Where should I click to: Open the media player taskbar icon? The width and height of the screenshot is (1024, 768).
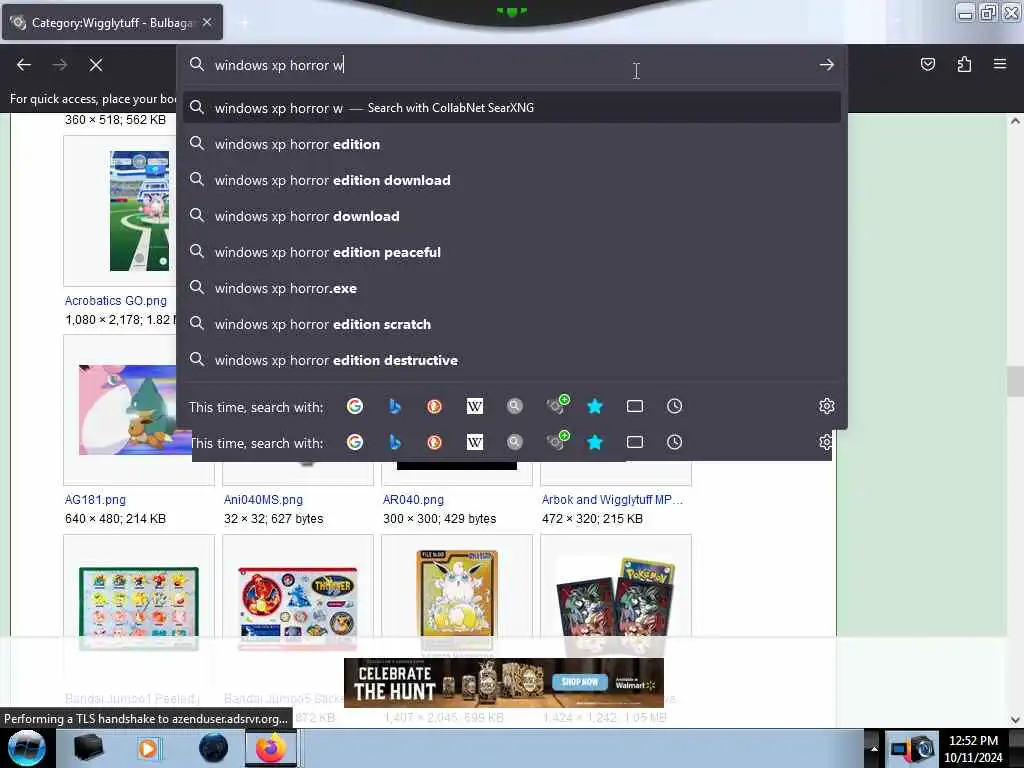(148, 748)
